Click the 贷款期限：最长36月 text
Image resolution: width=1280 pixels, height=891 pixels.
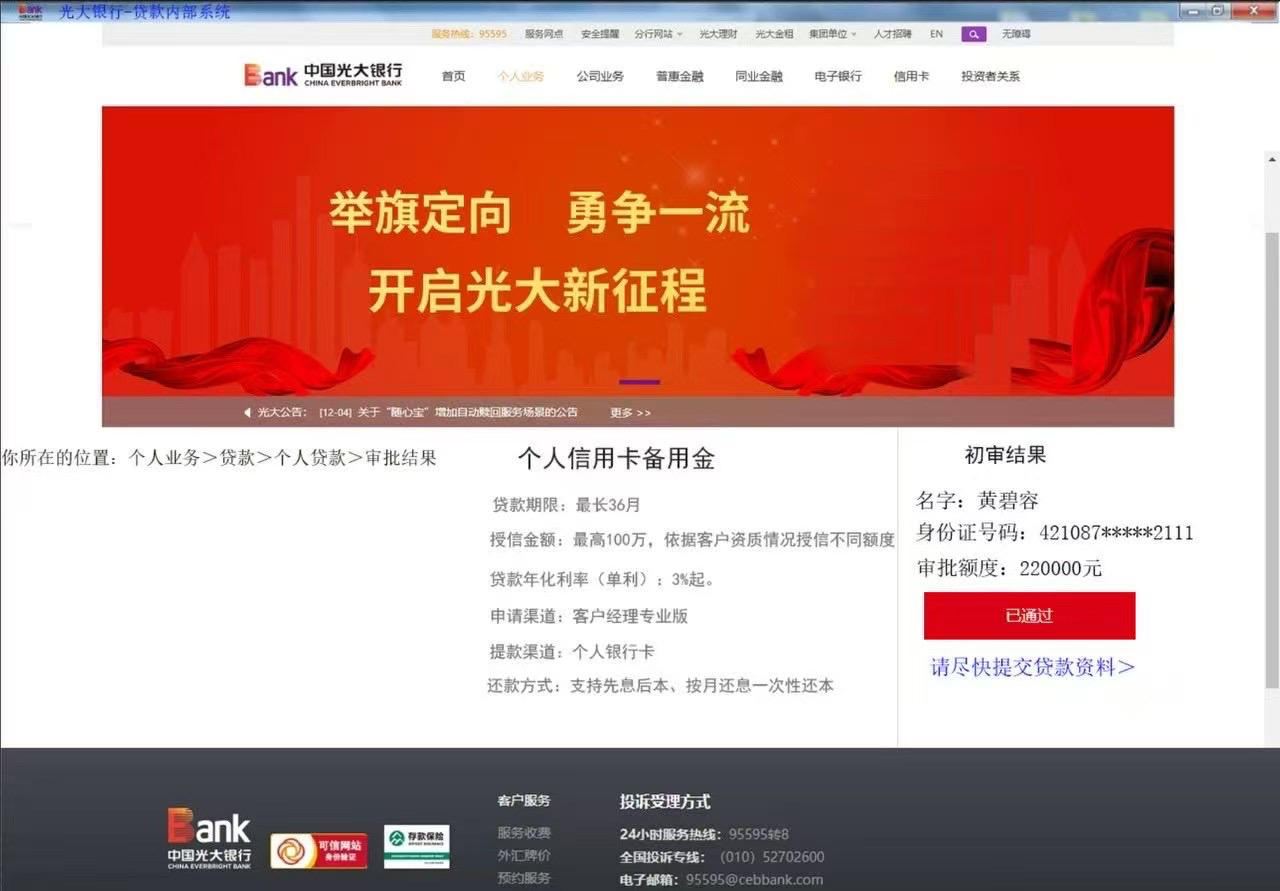(566, 505)
